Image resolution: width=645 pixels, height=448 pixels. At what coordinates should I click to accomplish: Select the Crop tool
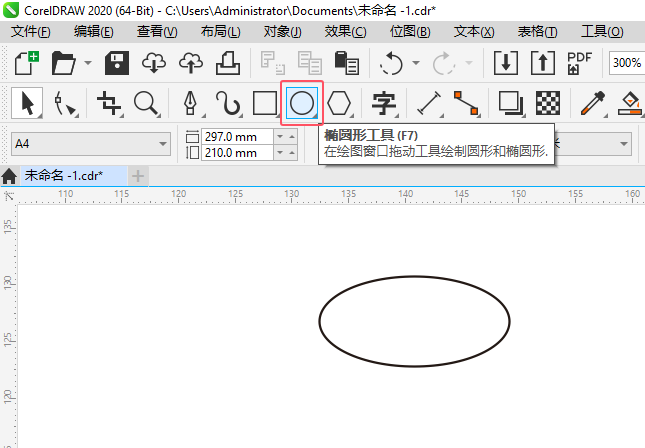(109, 103)
